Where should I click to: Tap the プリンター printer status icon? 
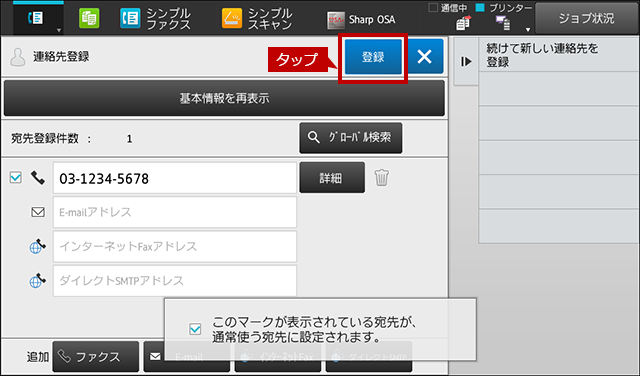click(503, 23)
